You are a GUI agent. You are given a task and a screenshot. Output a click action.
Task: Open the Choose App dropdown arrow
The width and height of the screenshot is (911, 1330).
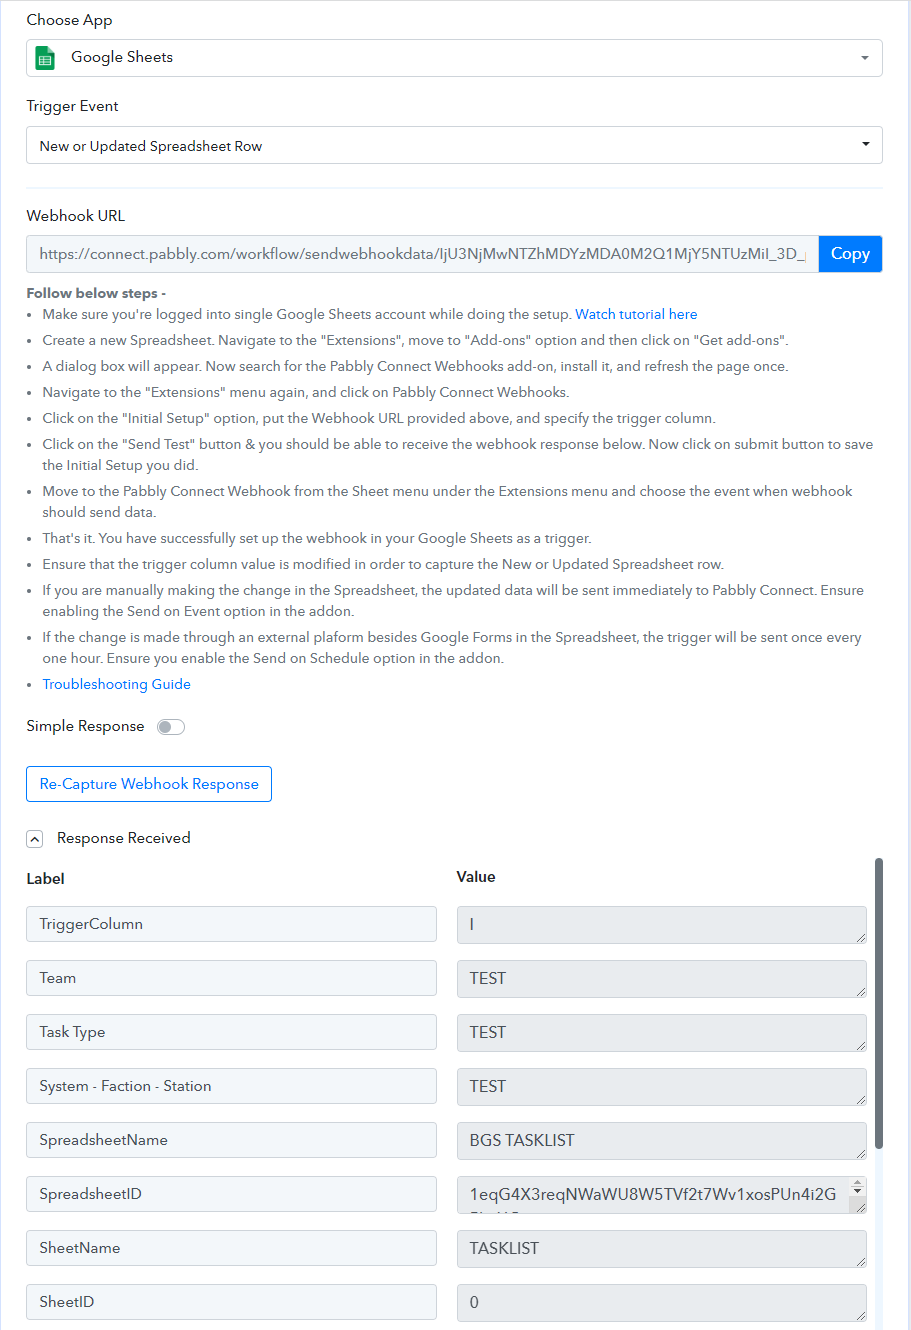click(865, 58)
